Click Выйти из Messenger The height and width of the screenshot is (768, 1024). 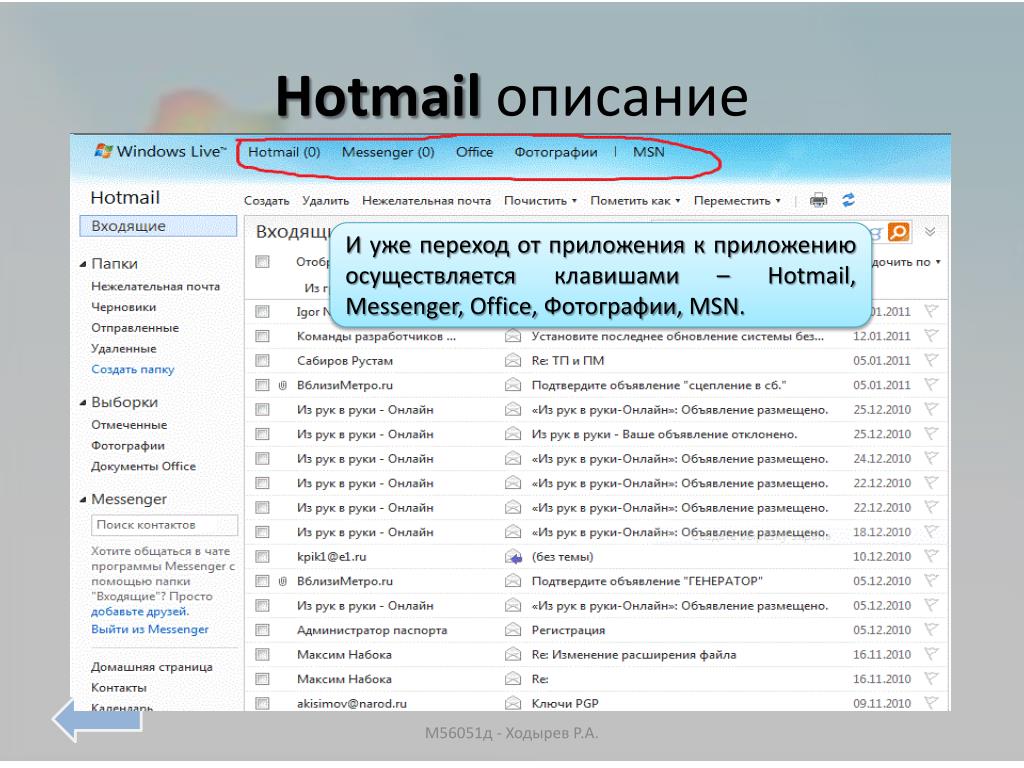[150, 630]
